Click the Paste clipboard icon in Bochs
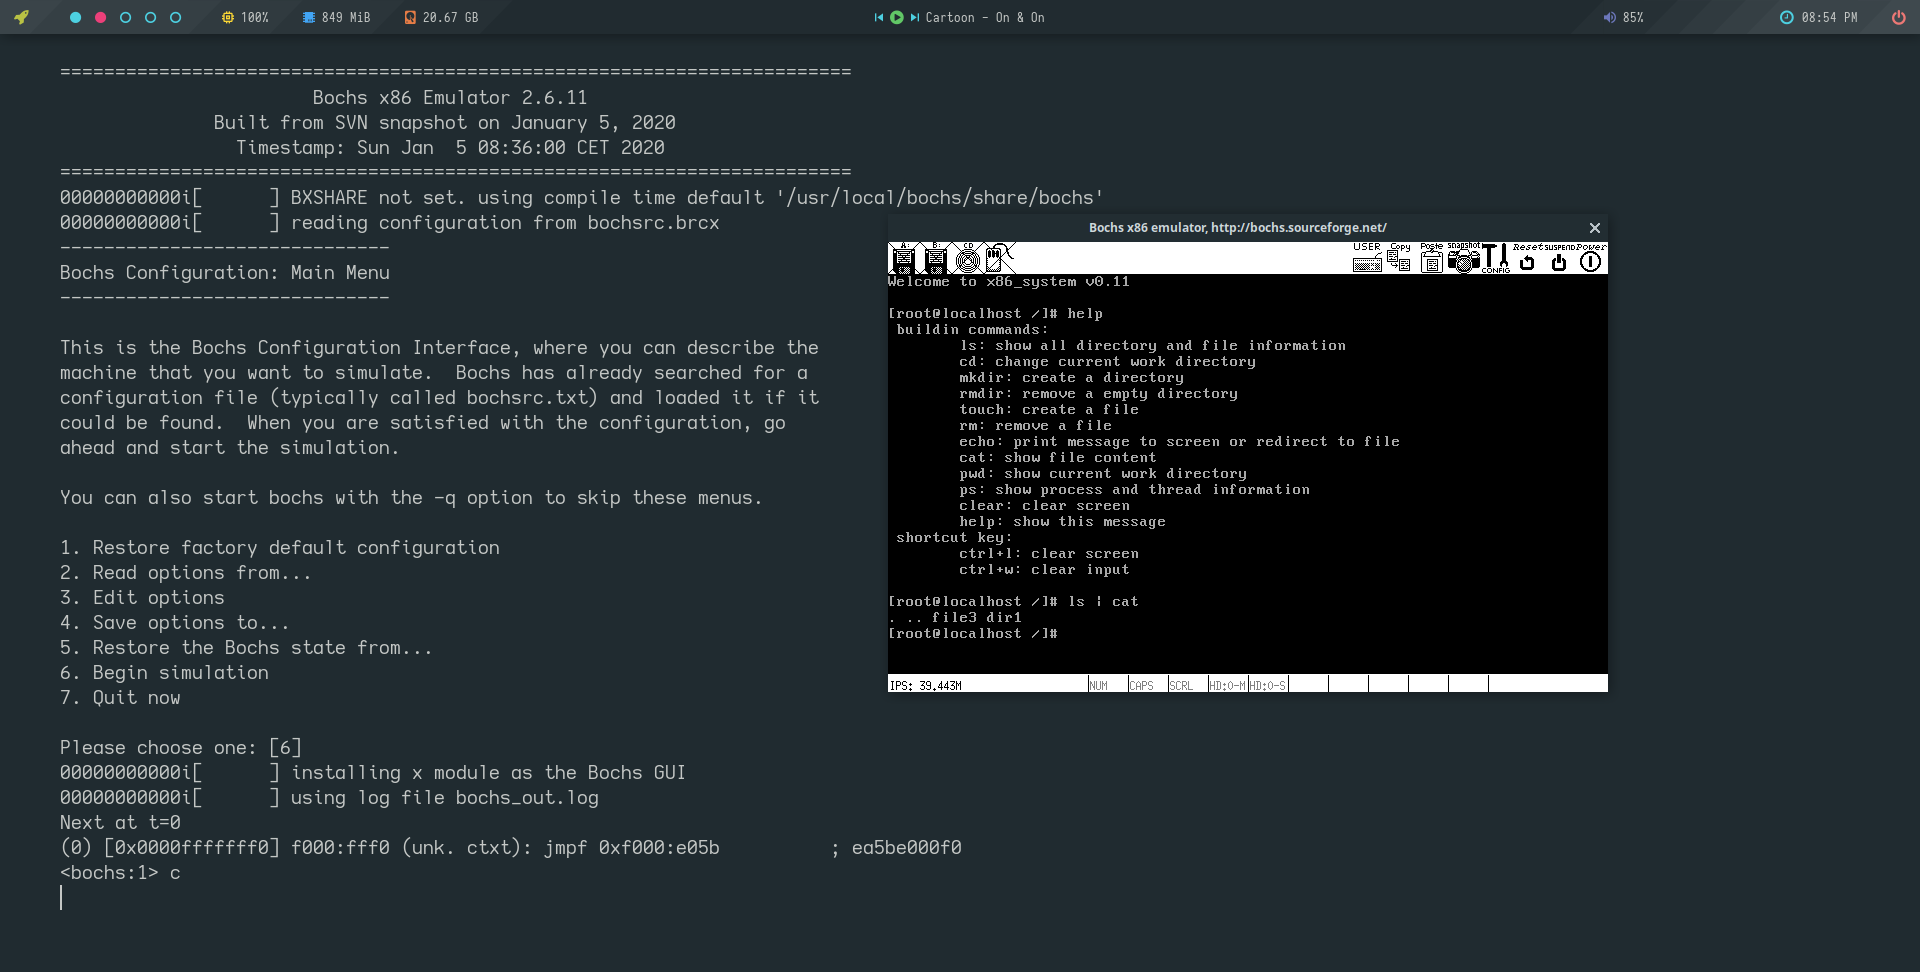The height and width of the screenshot is (972, 1920). tap(1431, 258)
